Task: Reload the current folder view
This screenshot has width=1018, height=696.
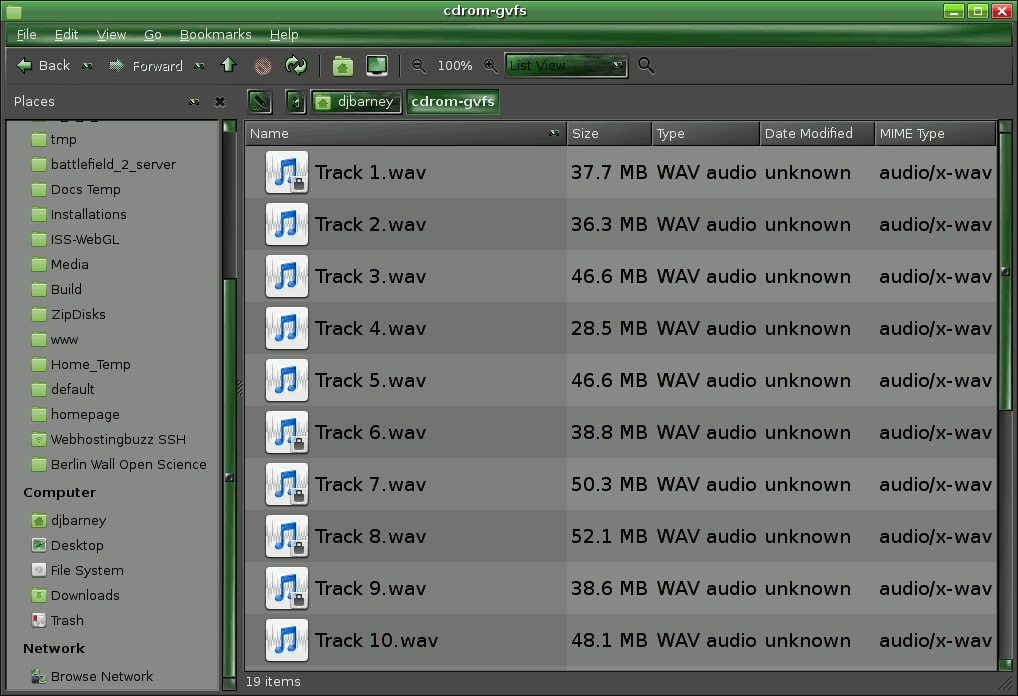Action: coord(295,66)
